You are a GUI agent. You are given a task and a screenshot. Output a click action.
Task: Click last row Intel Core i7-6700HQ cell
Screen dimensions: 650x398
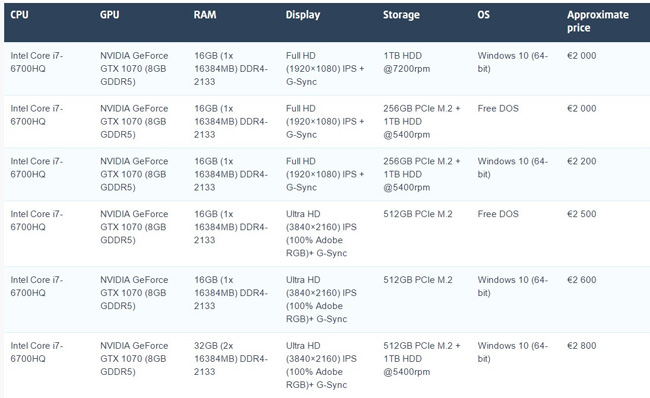pyautogui.click(x=36, y=352)
